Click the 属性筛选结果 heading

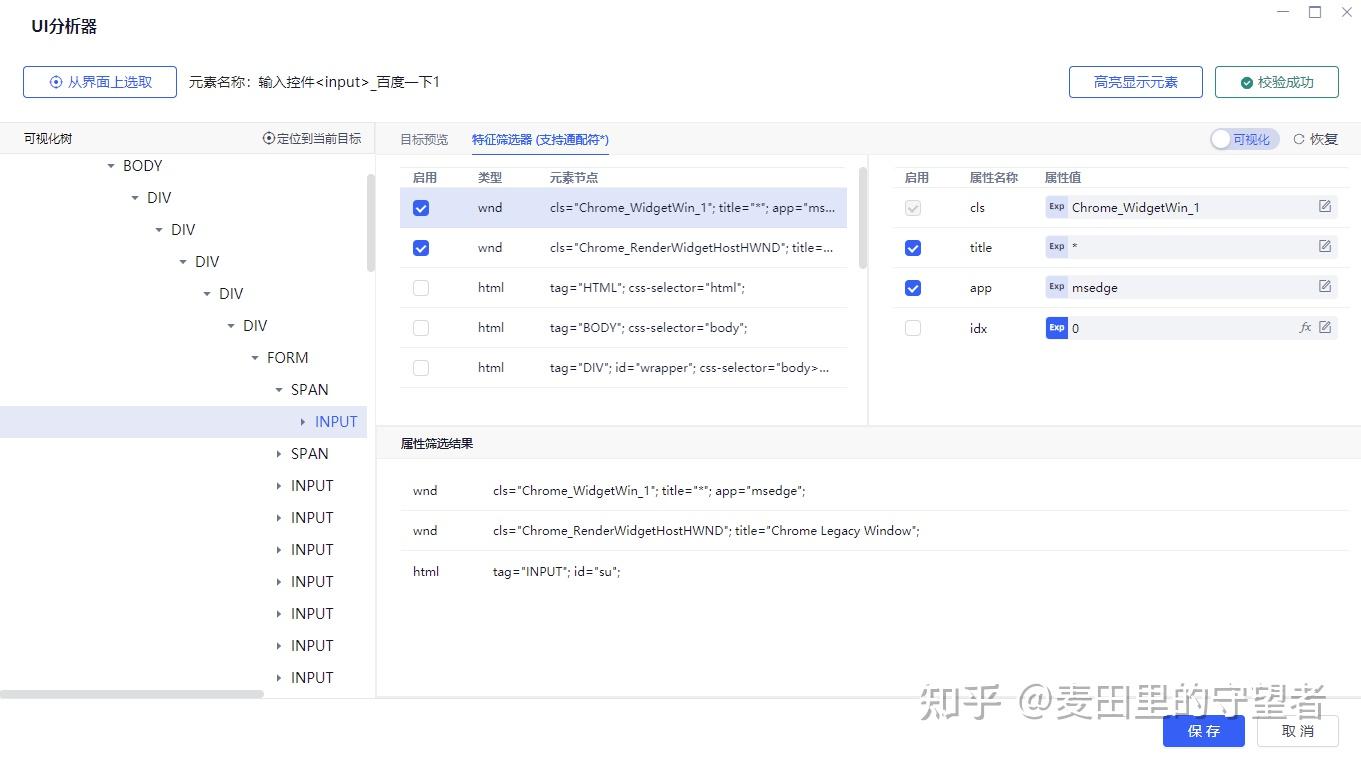click(x=437, y=443)
